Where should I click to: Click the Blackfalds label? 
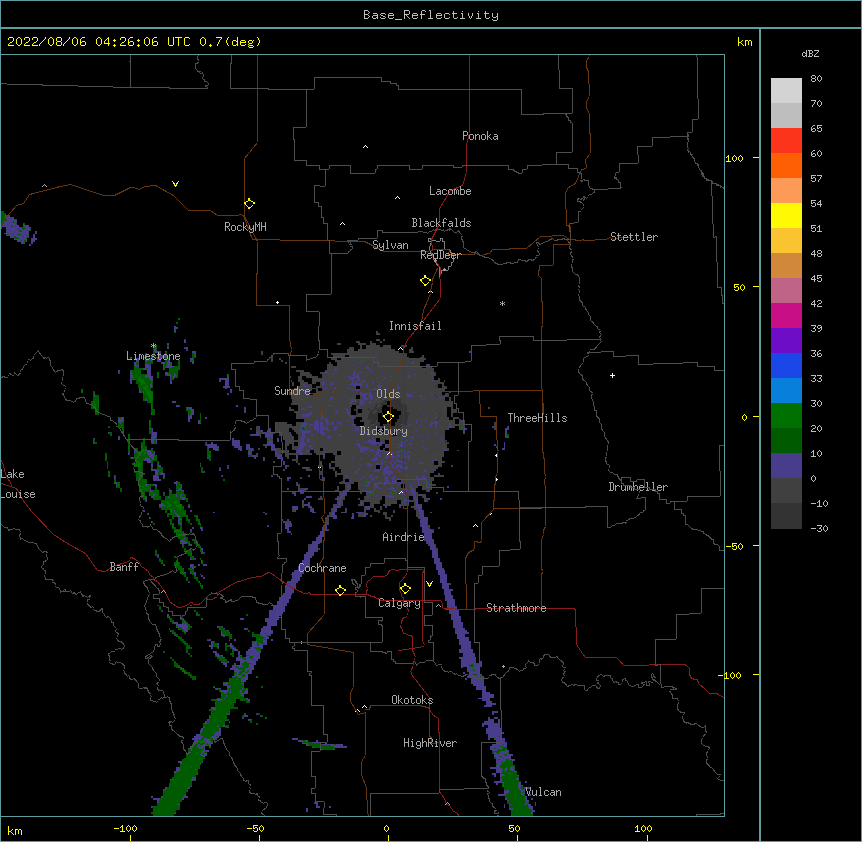point(441,223)
